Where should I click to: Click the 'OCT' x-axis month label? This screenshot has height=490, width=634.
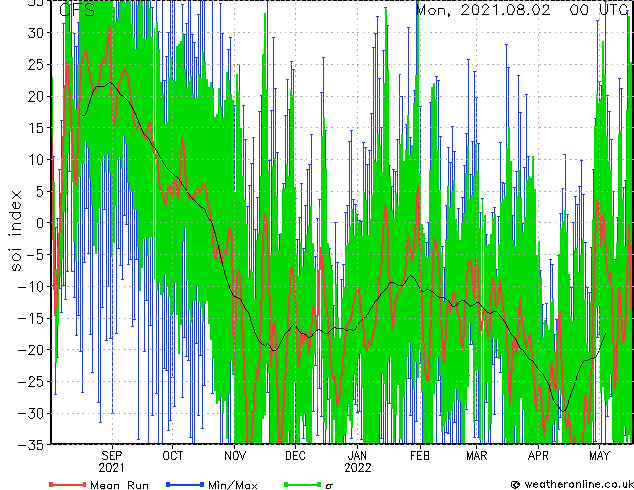click(173, 456)
